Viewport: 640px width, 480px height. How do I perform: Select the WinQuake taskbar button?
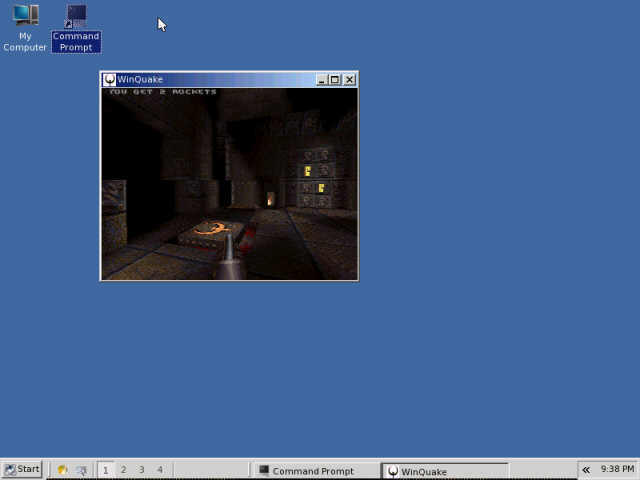pyautogui.click(x=446, y=470)
